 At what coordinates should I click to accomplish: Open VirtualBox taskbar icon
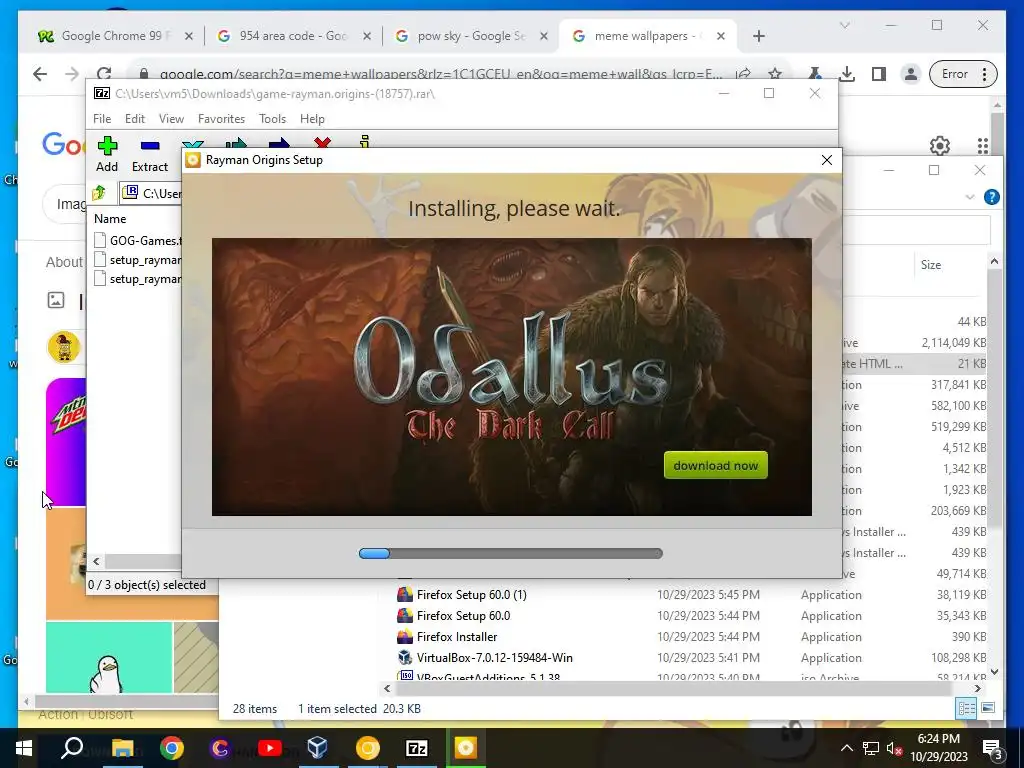click(317, 748)
